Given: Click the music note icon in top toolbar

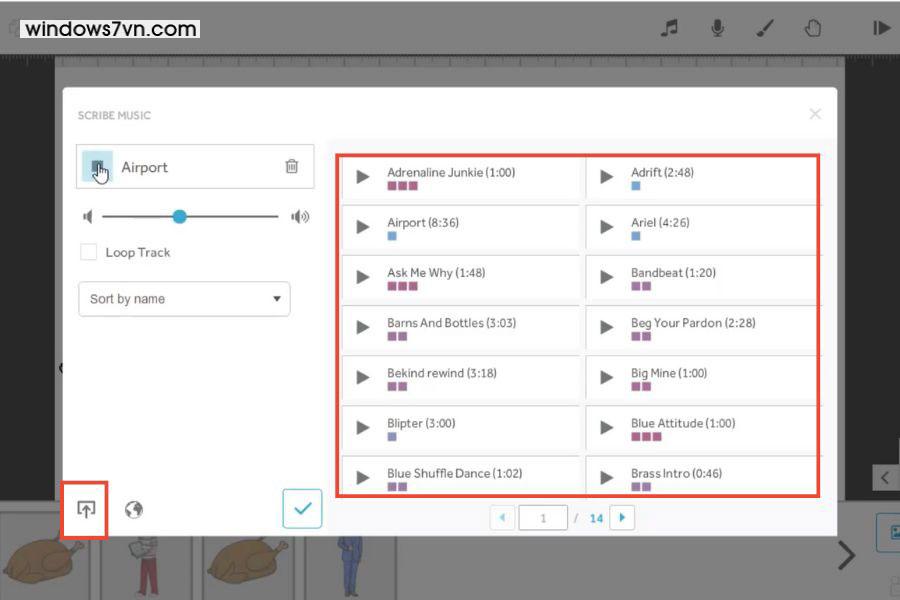Looking at the screenshot, I should 670,28.
